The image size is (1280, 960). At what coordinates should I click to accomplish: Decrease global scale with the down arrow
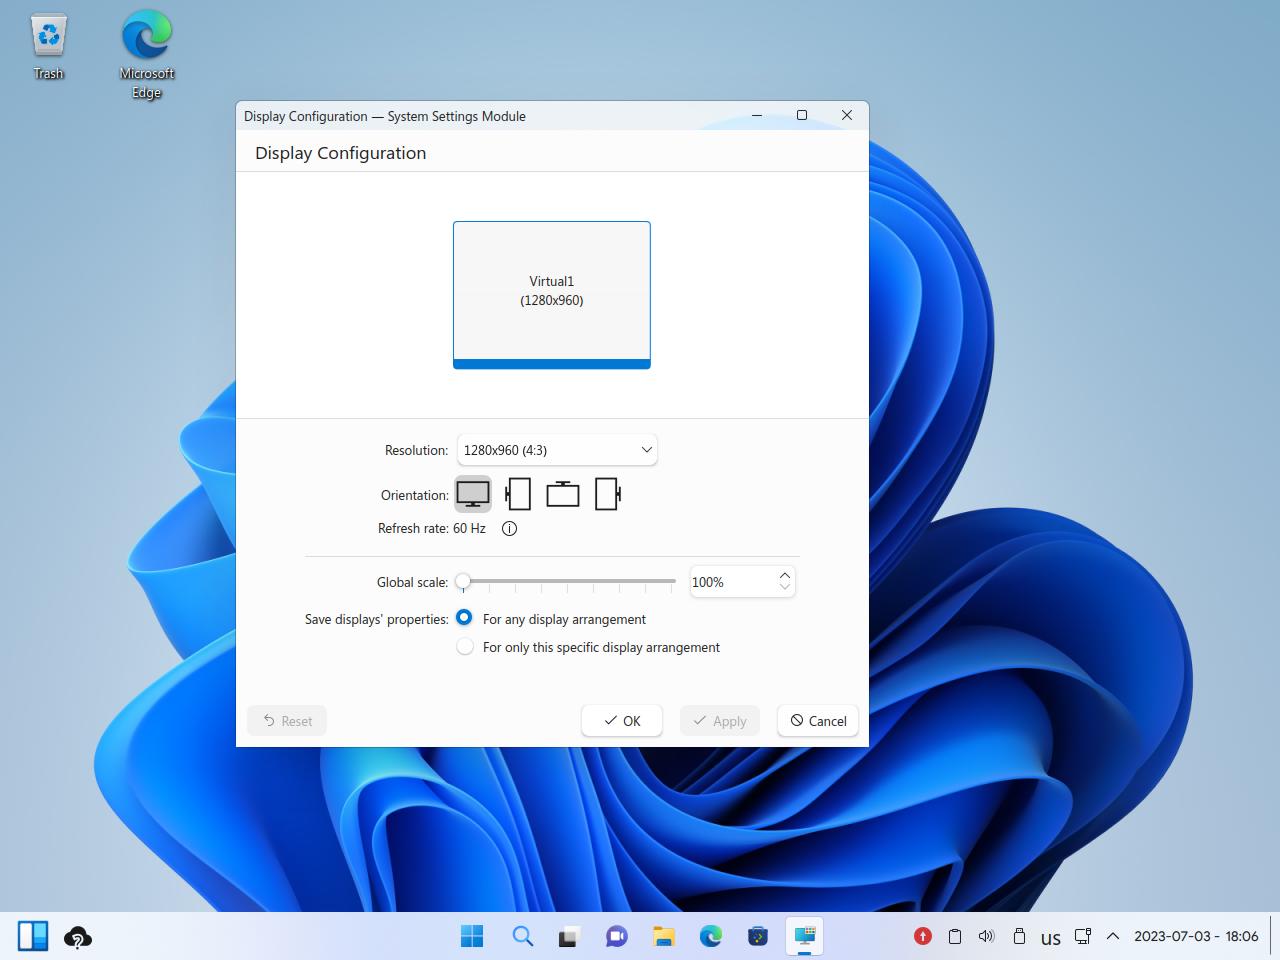[x=785, y=587]
